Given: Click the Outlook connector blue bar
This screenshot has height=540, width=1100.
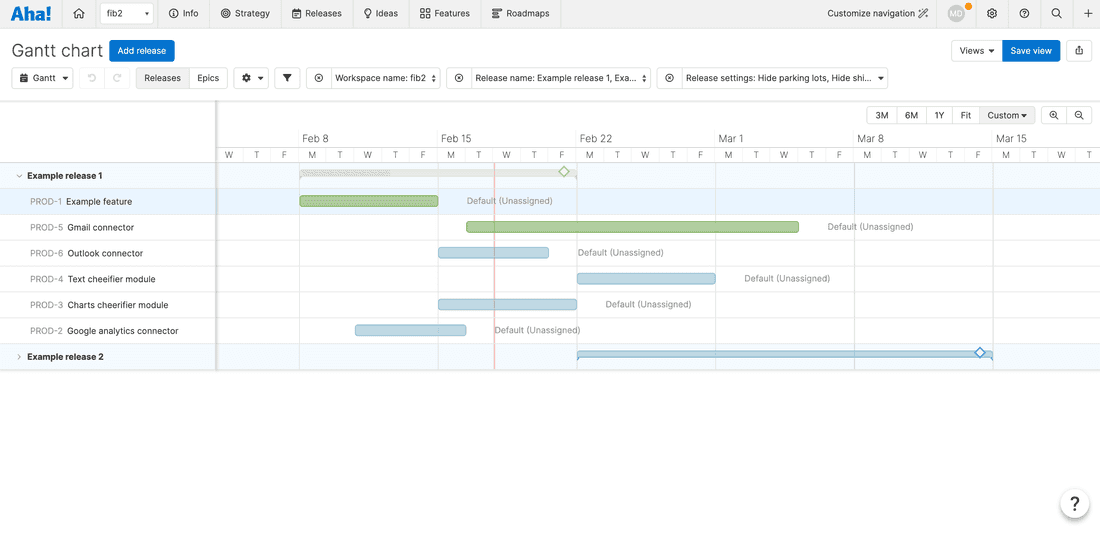Looking at the screenshot, I should [x=494, y=252].
